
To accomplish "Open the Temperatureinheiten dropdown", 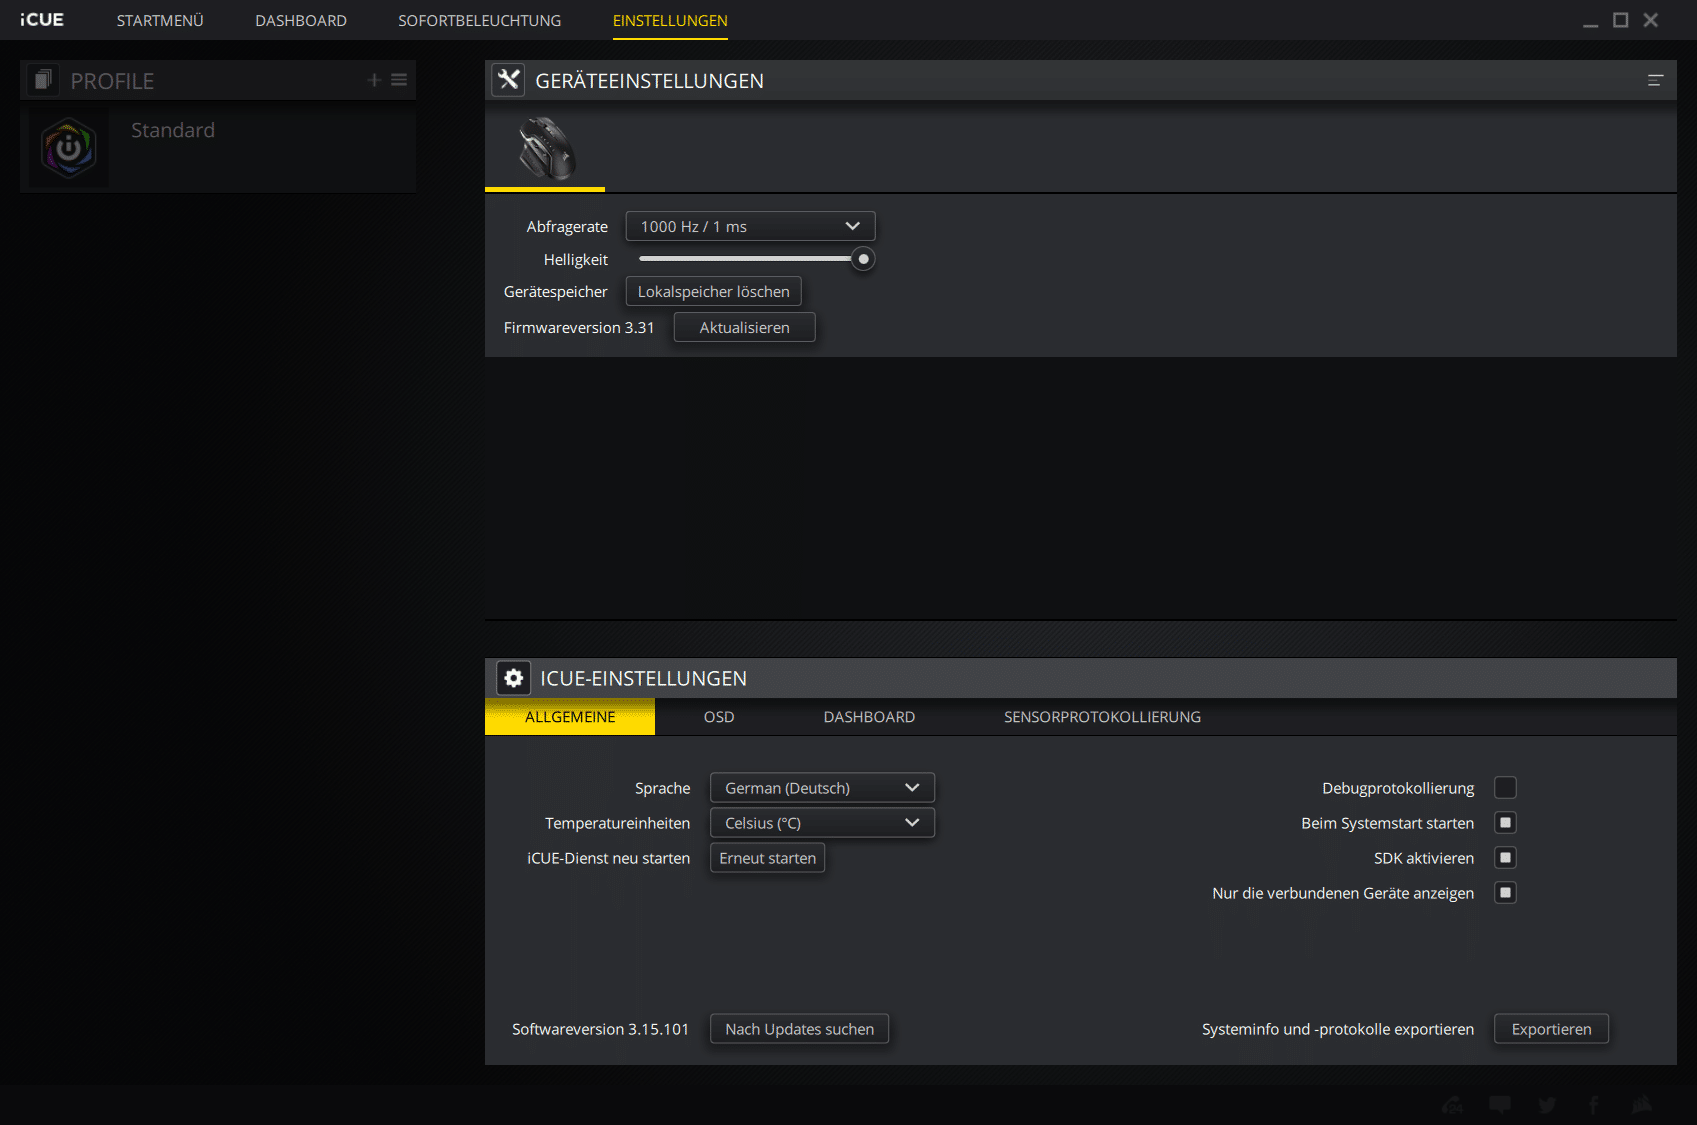I will tap(822, 823).
